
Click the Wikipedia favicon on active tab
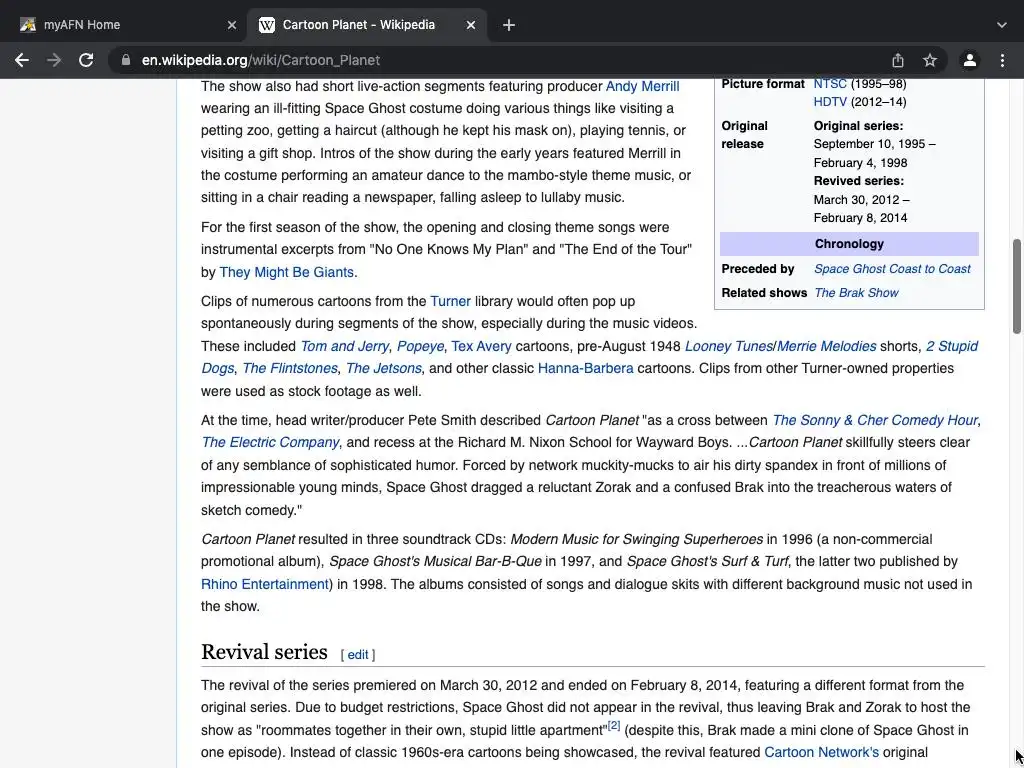[x=266, y=25]
